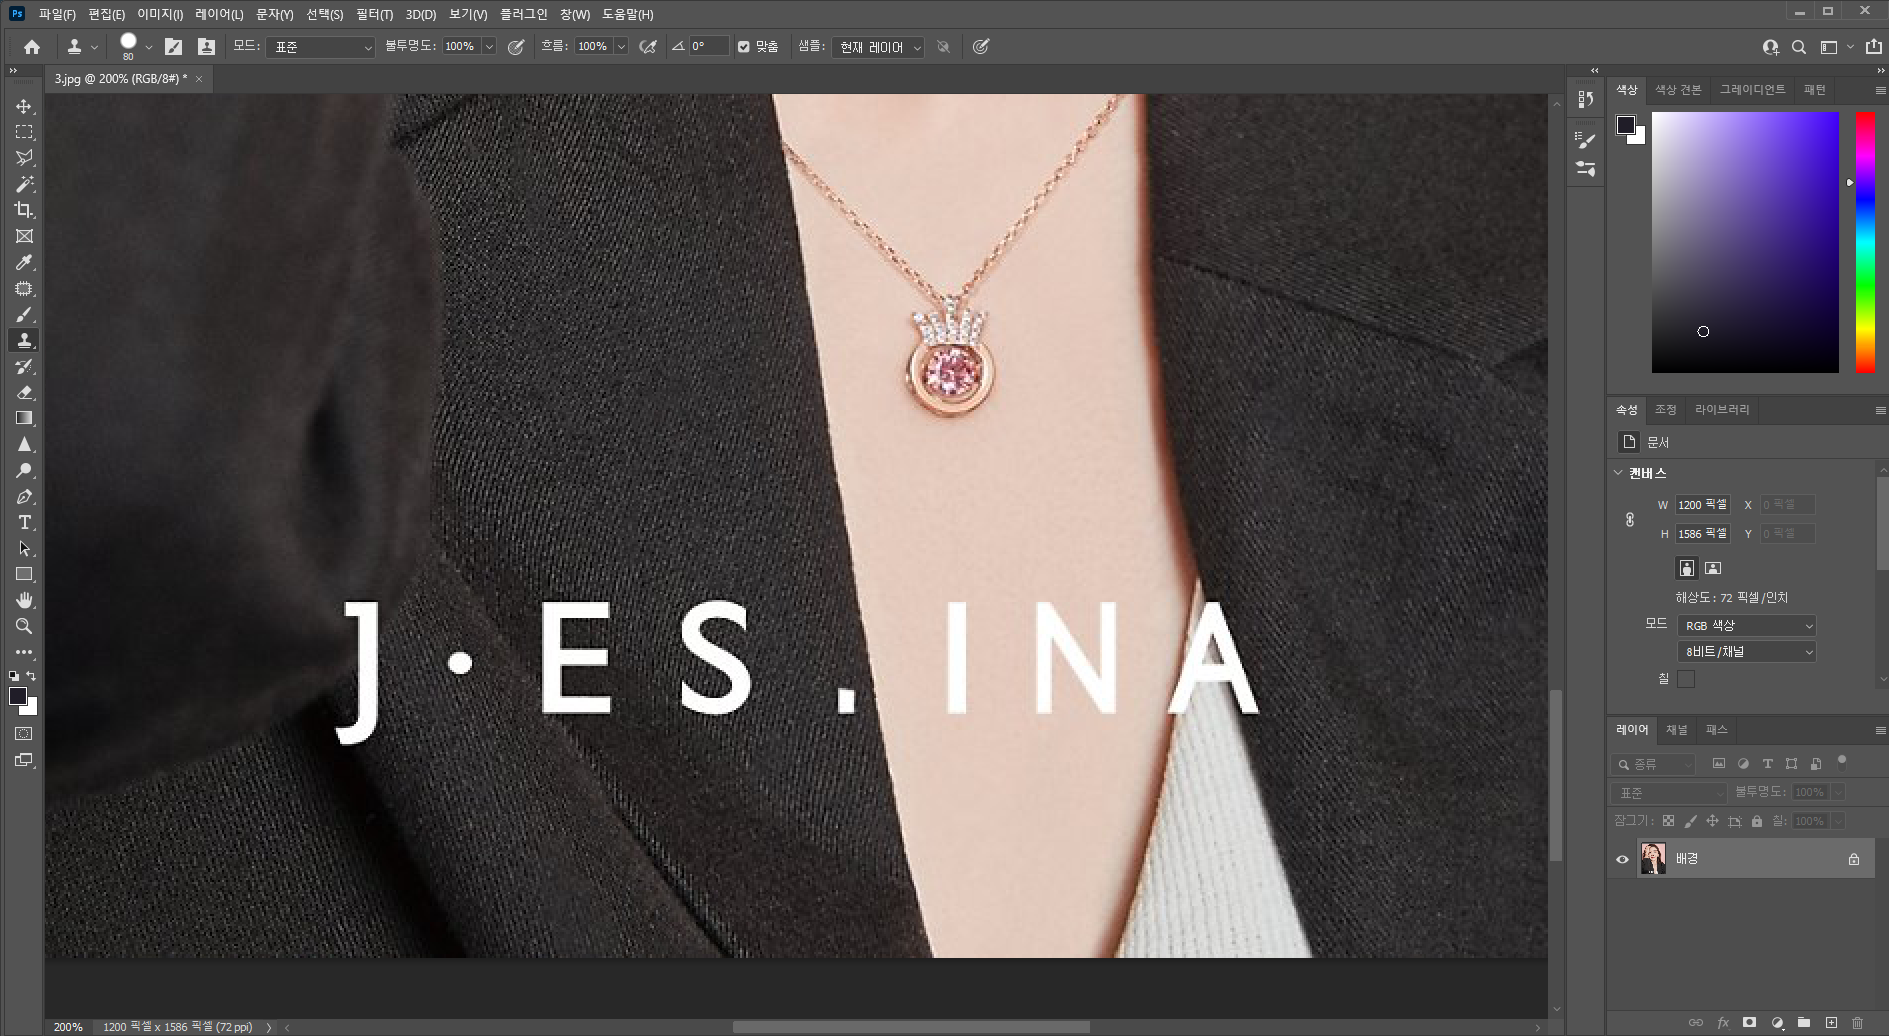Add a layer mask icon
Image resolution: width=1889 pixels, height=1036 pixels.
(1749, 1023)
